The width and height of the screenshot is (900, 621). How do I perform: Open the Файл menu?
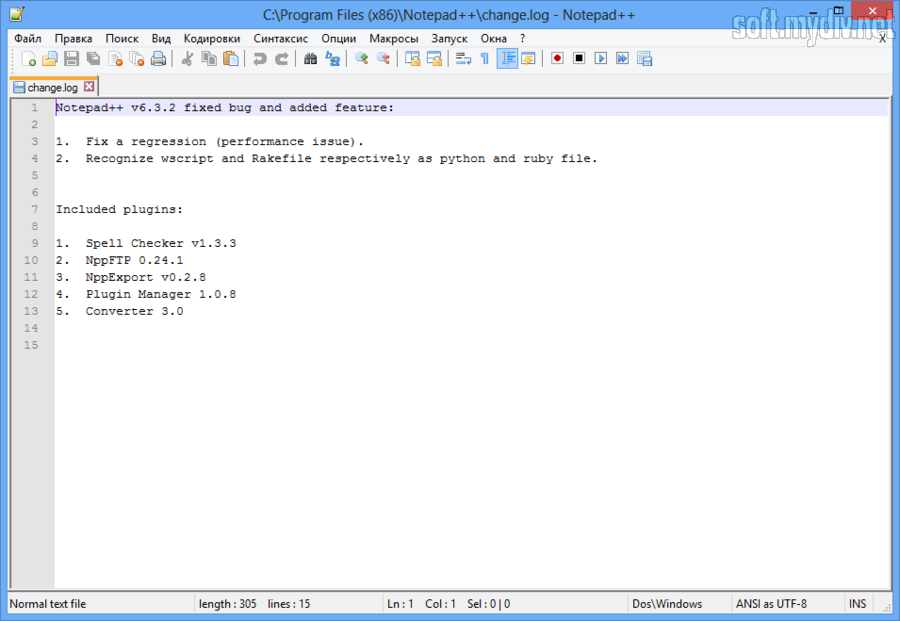click(x=28, y=38)
